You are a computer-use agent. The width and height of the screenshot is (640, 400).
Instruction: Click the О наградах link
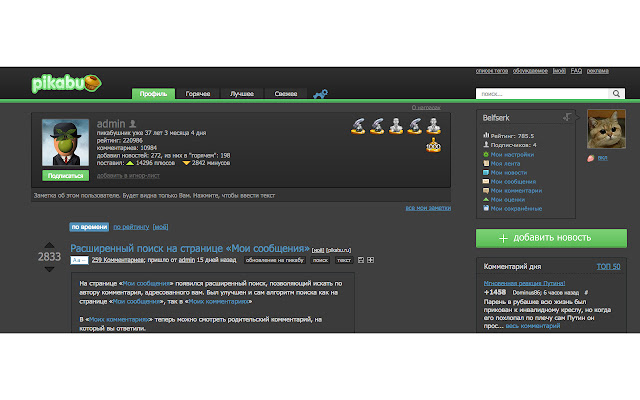(x=426, y=107)
